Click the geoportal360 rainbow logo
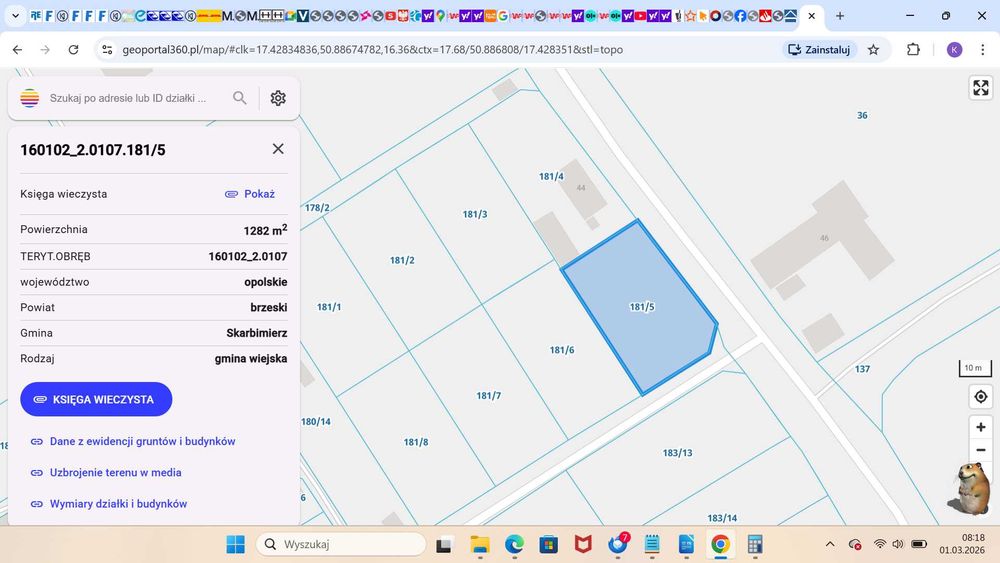1000x563 pixels. pos(29,98)
